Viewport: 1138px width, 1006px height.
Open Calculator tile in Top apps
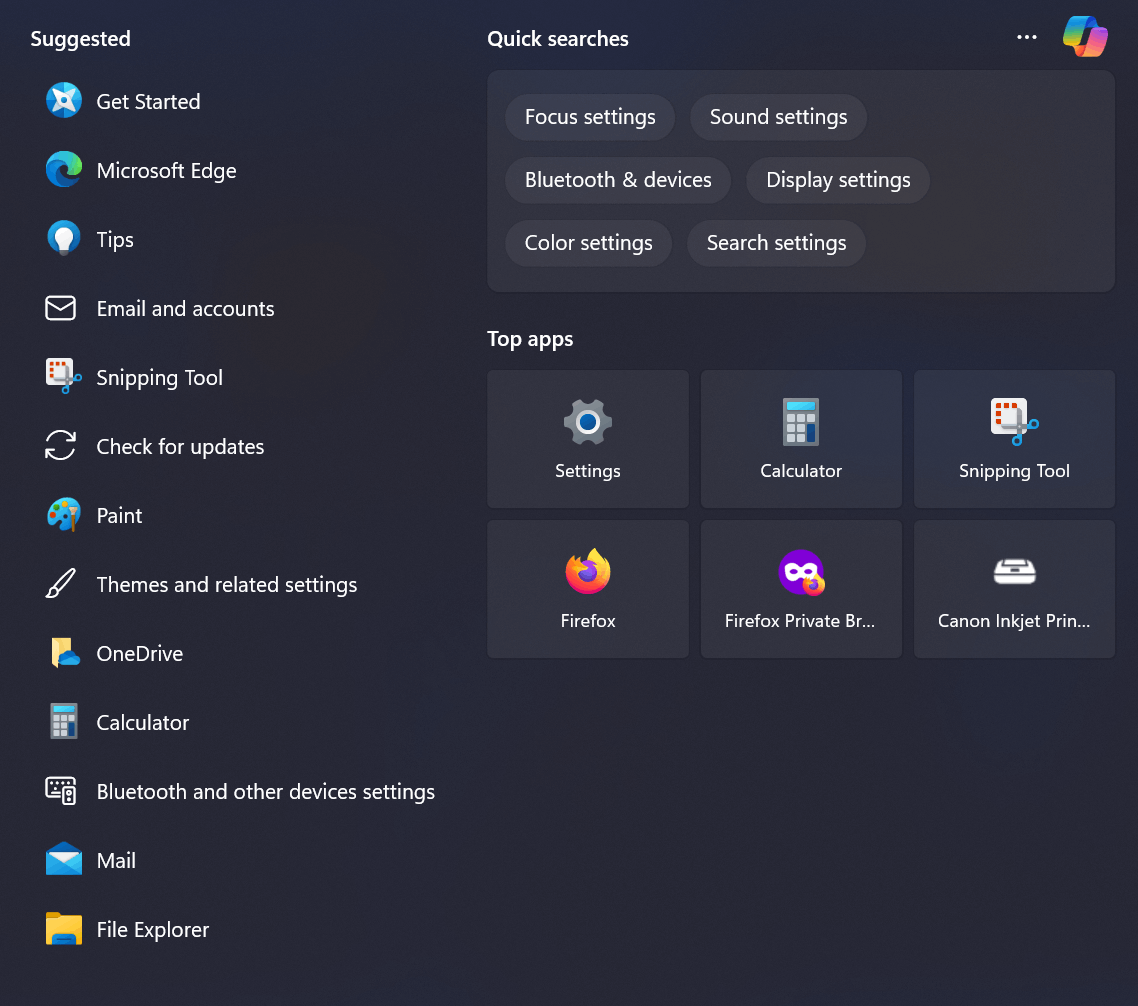pyautogui.click(x=801, y=439)
